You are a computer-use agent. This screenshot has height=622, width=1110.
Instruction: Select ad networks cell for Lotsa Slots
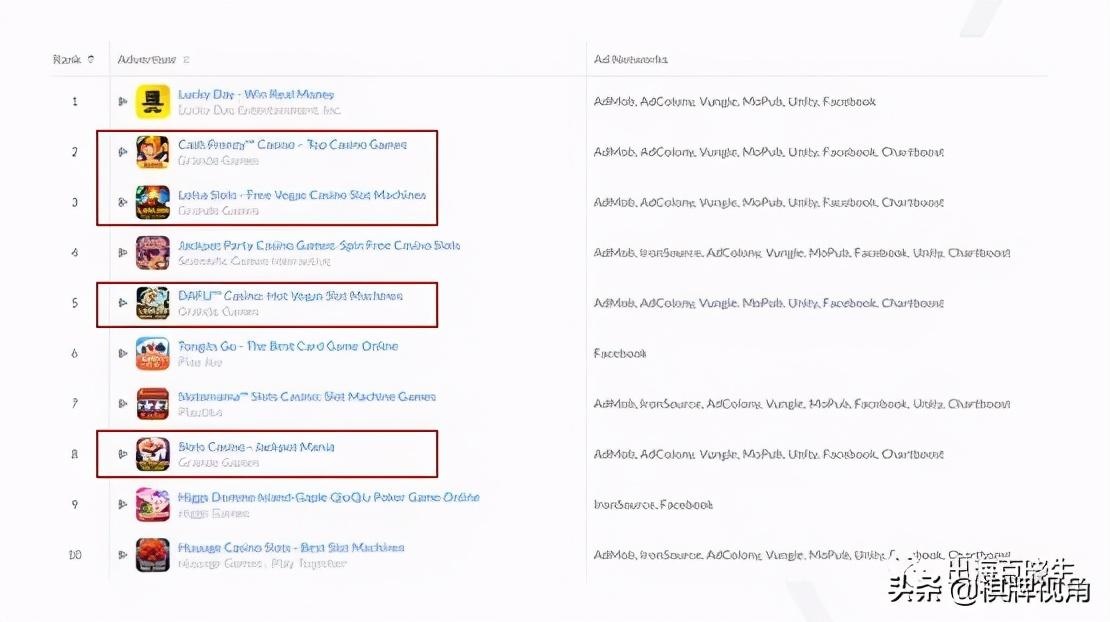(x=768, y=202)
